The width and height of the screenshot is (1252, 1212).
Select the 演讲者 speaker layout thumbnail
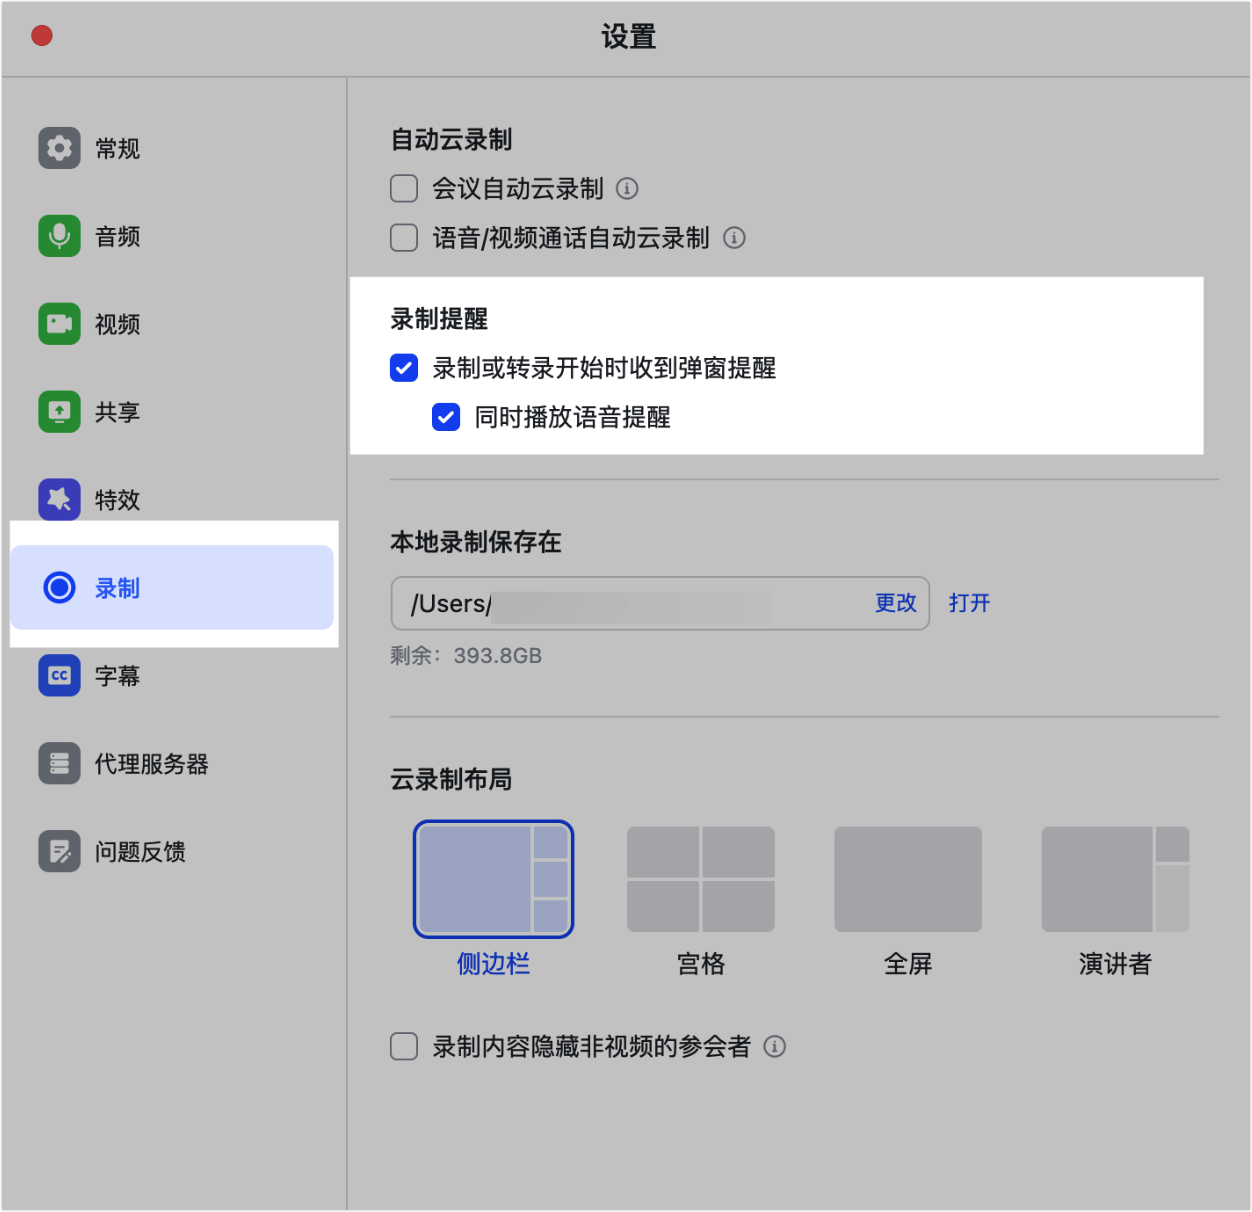click(x=1115, y=879)
